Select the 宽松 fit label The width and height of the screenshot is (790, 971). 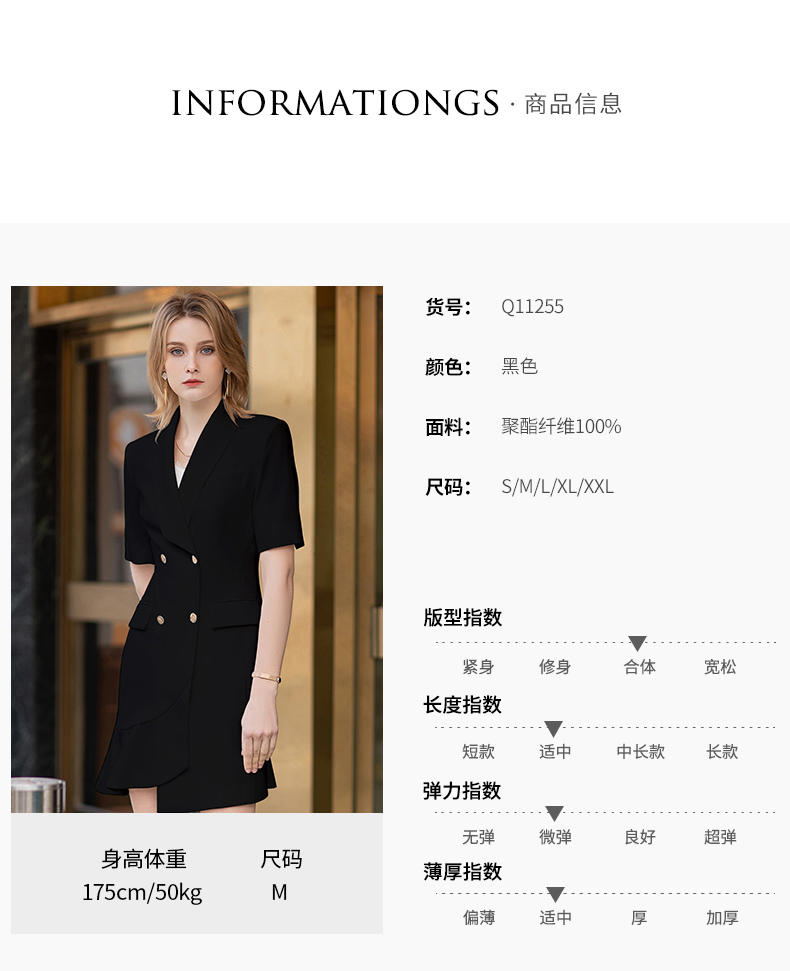click(x=720, y=667)
